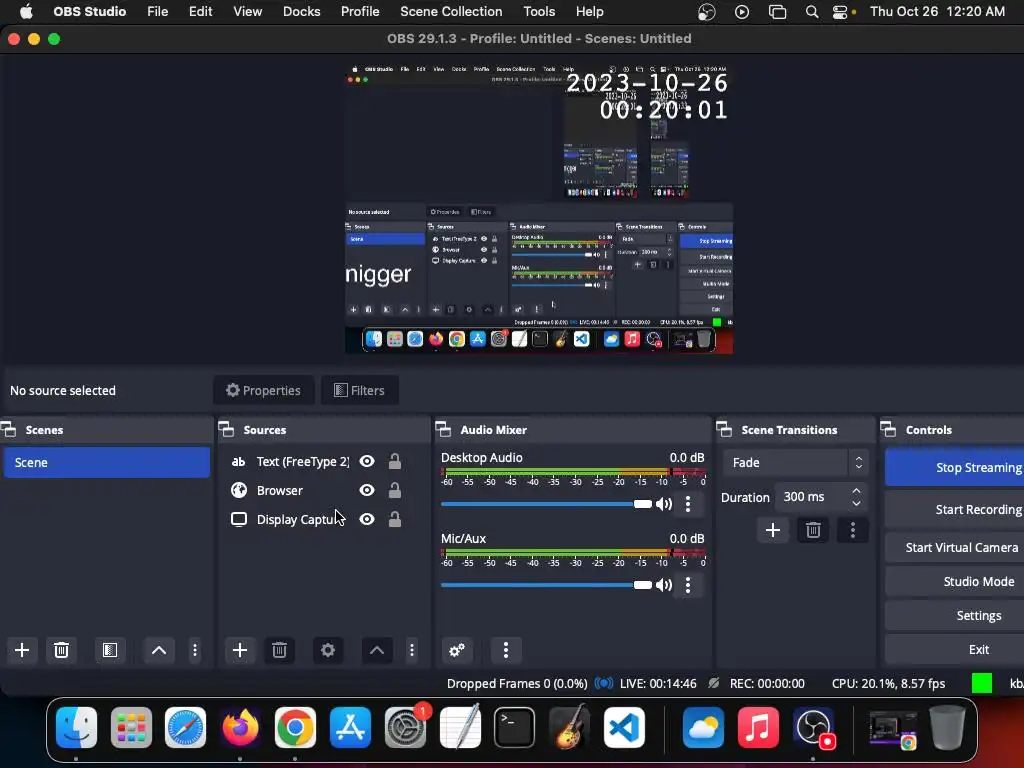Viewport: 1024px width, 768px height.
Task: Add a scene transition with plus
Action: 773,530
